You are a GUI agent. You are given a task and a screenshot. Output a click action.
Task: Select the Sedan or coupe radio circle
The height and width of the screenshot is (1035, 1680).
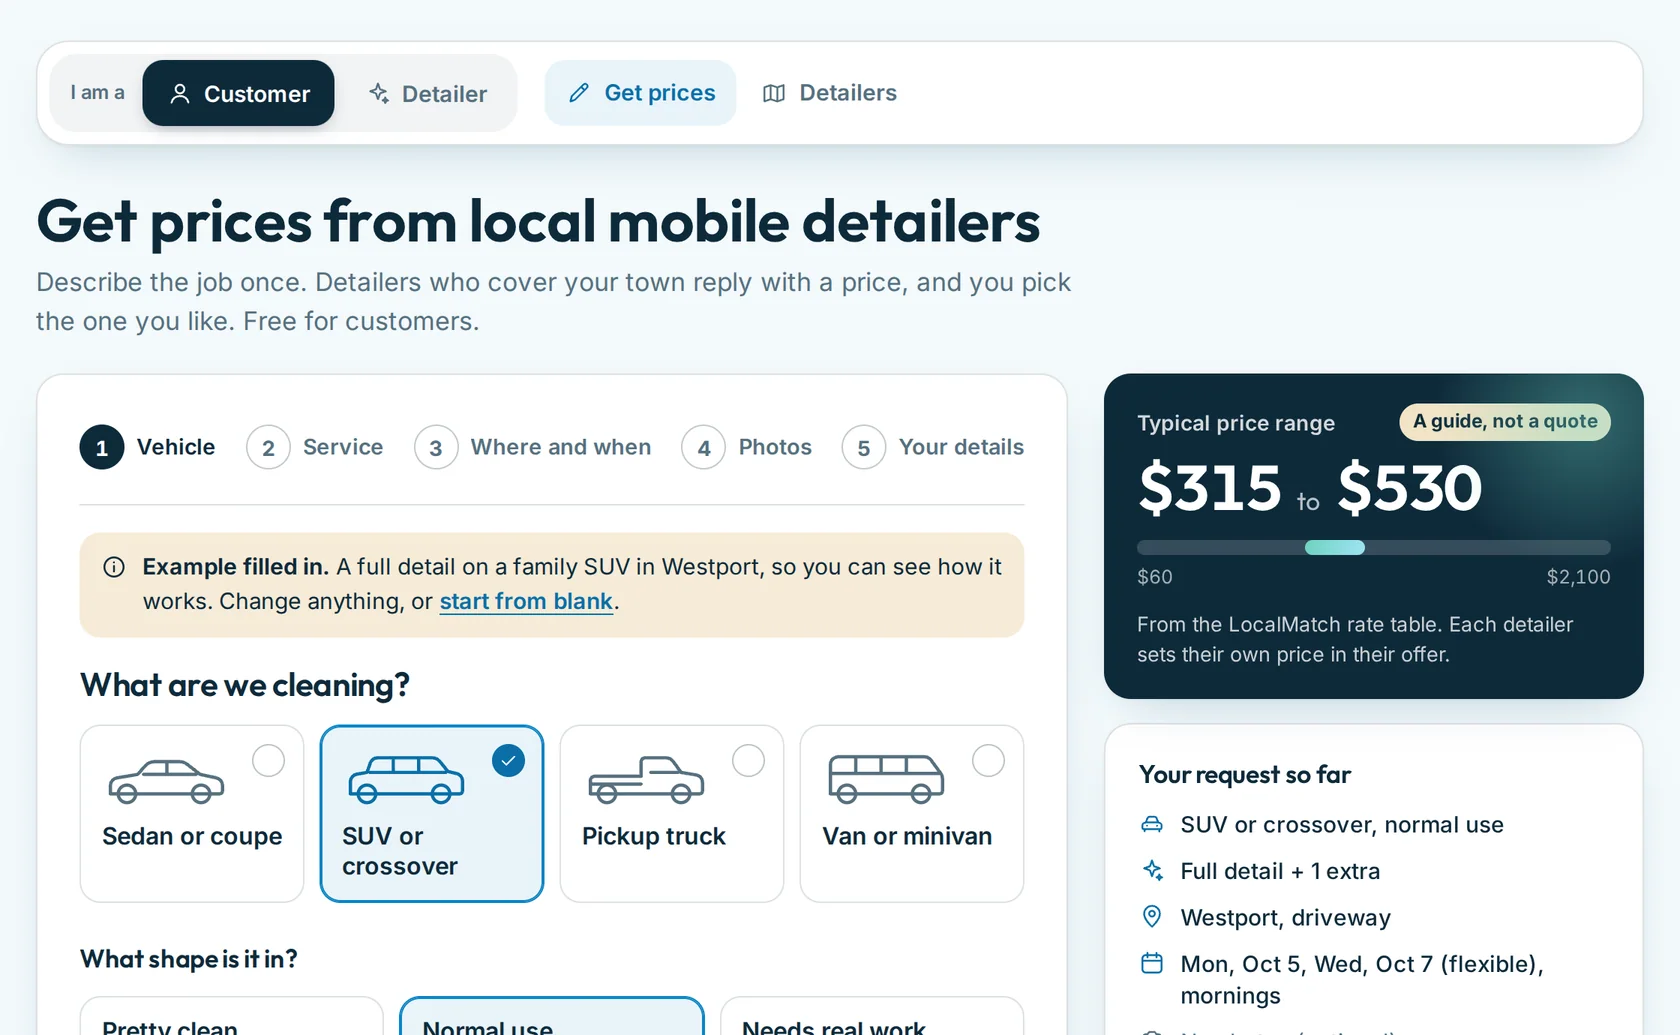(268, 761)
